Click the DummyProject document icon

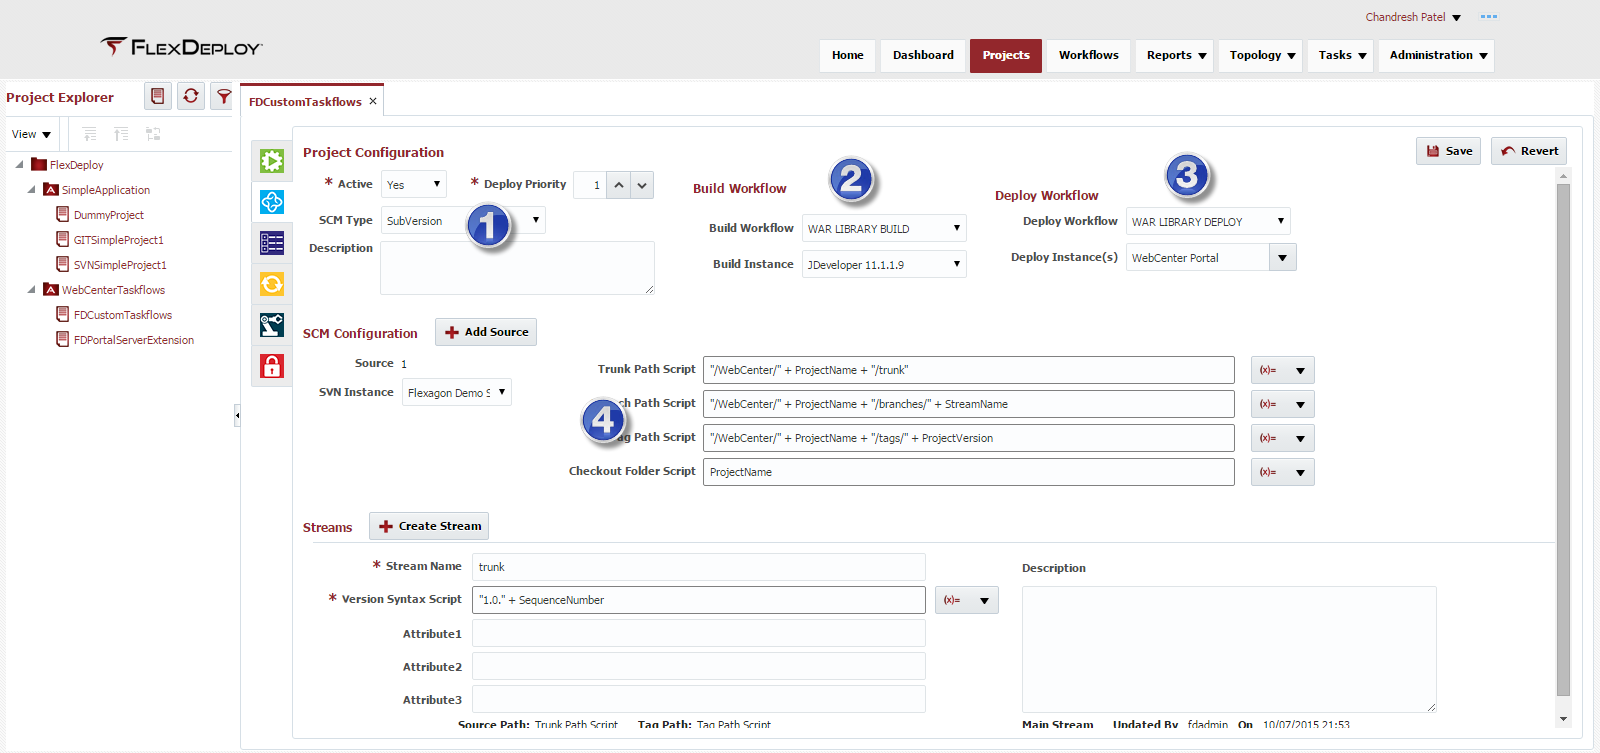tap(63, 214)
